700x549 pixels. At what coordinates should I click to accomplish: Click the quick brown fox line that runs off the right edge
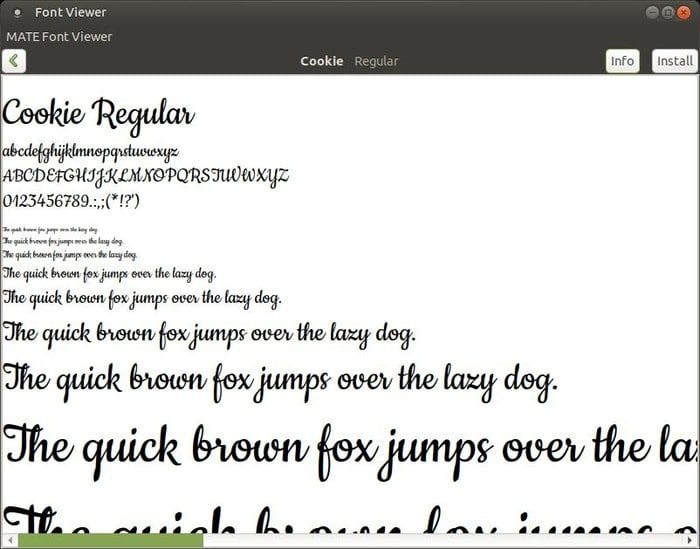click(350, 451)
